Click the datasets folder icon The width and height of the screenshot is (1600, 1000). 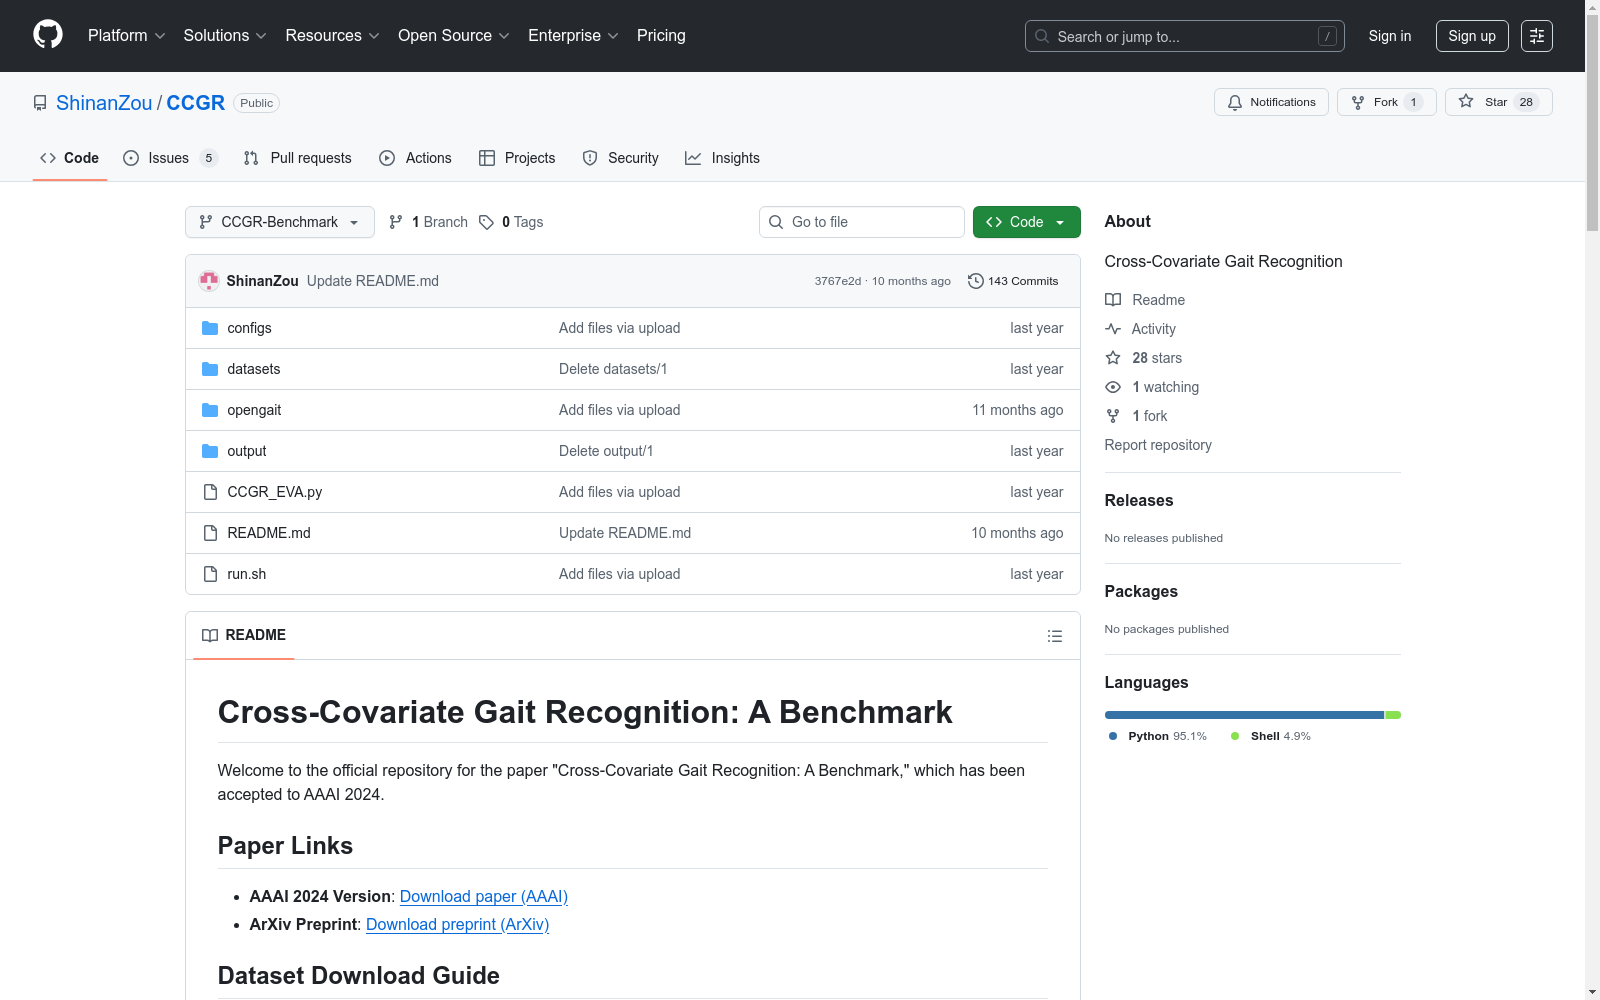210,369
